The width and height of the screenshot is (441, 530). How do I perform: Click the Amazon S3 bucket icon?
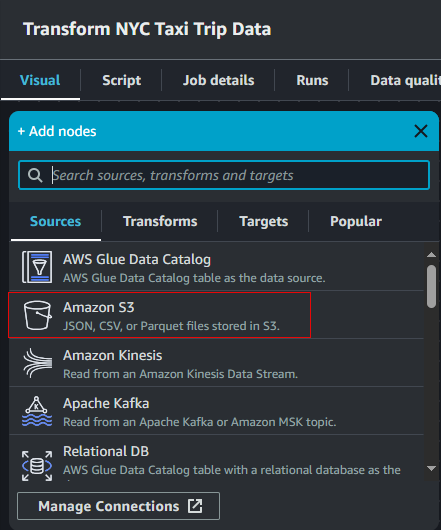[37, 315]
